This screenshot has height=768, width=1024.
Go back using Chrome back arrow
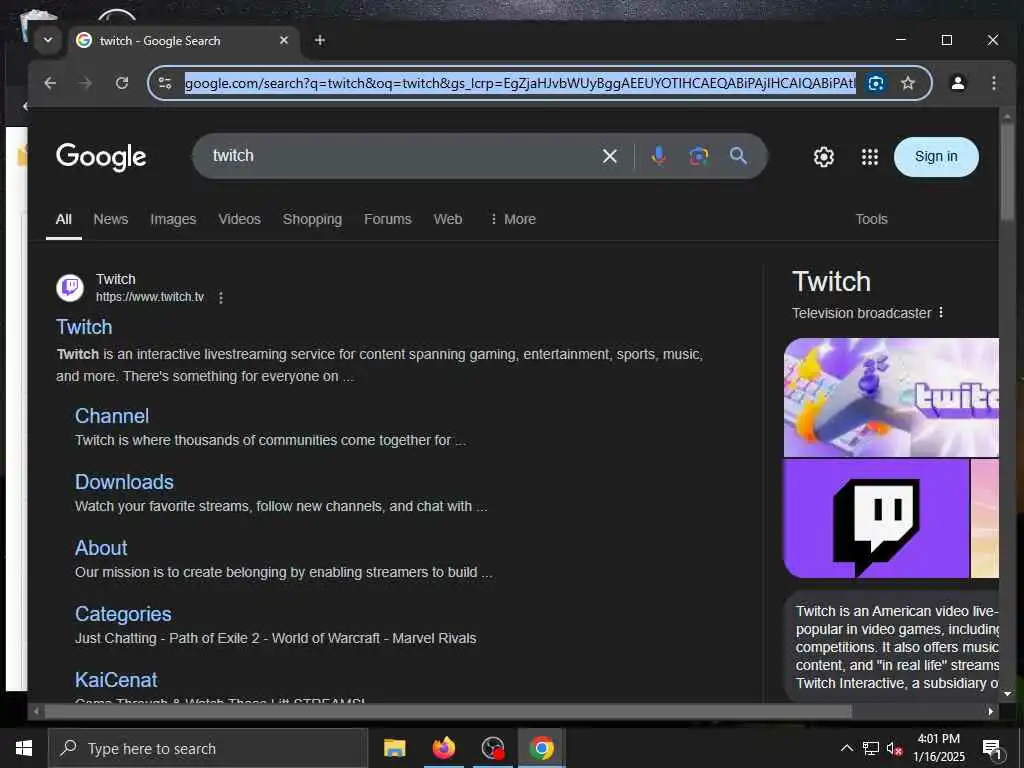coord(50,83)
